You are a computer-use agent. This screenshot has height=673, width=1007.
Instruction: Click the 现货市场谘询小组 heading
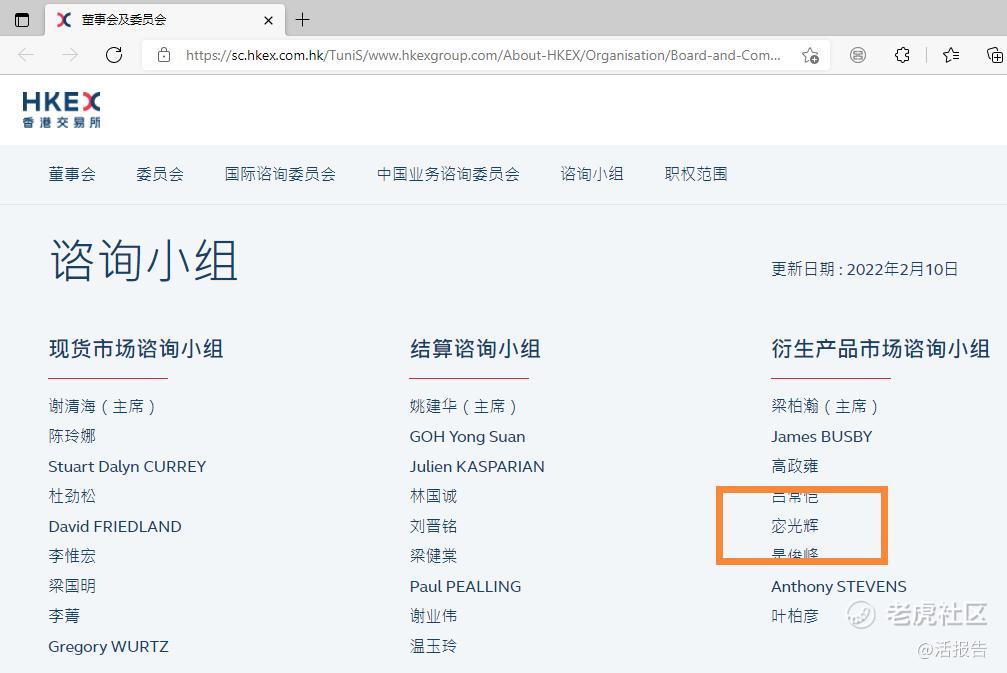pyautogui.click(x=136, y=349)
